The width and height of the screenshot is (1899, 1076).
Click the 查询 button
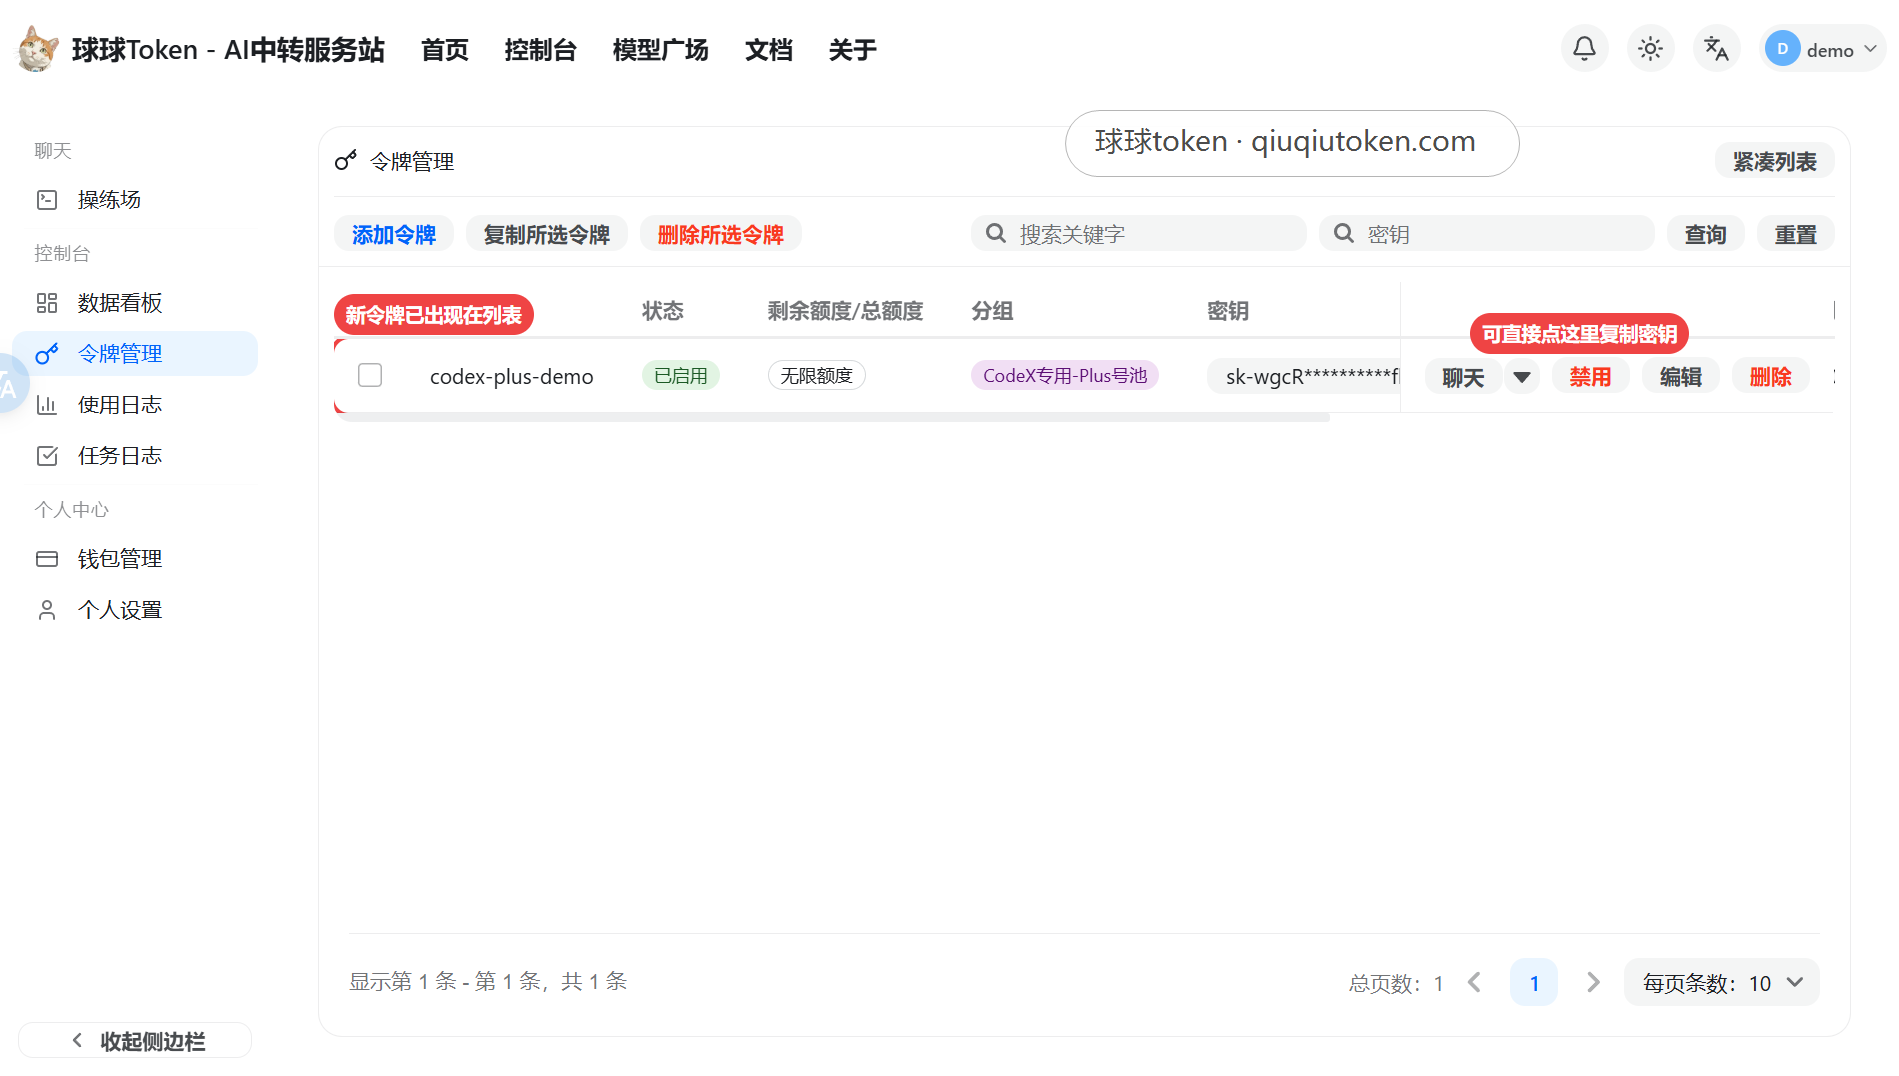[x=1705, y=234]
